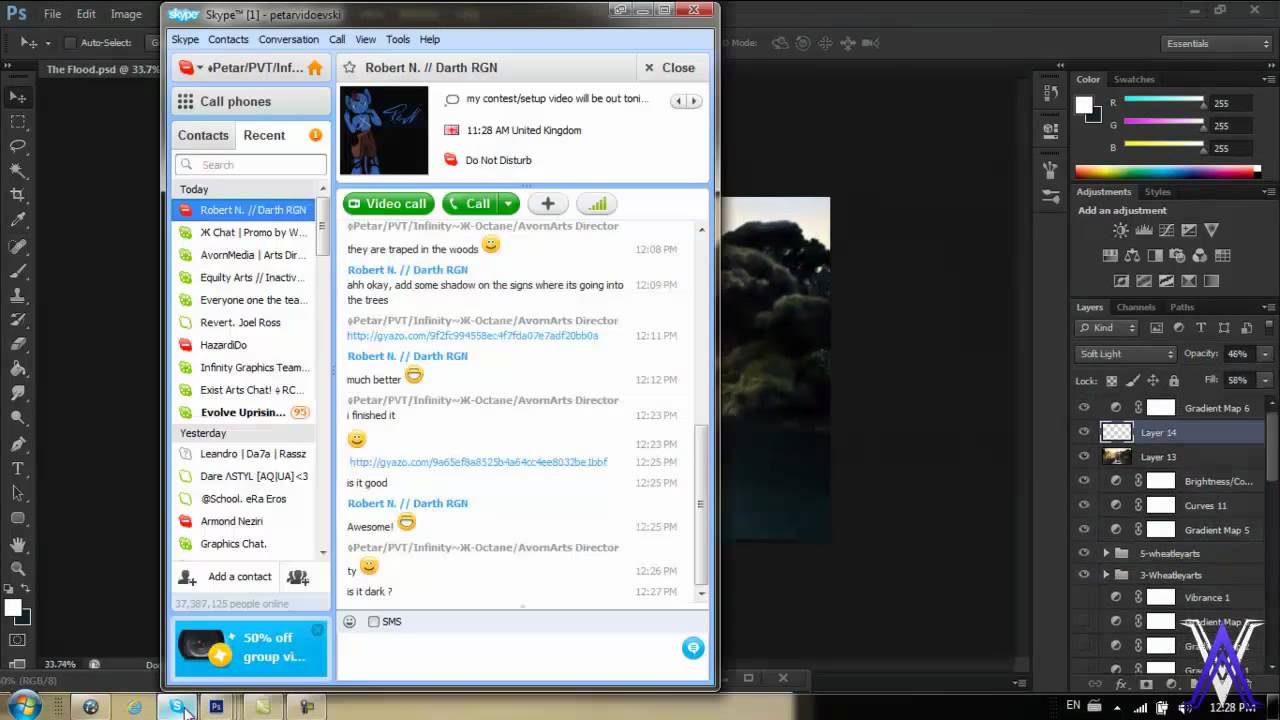Open the Opacity slider dropdown
Image resolution: width=1280 pixels, height=720 pixels.
point(1266,354)
